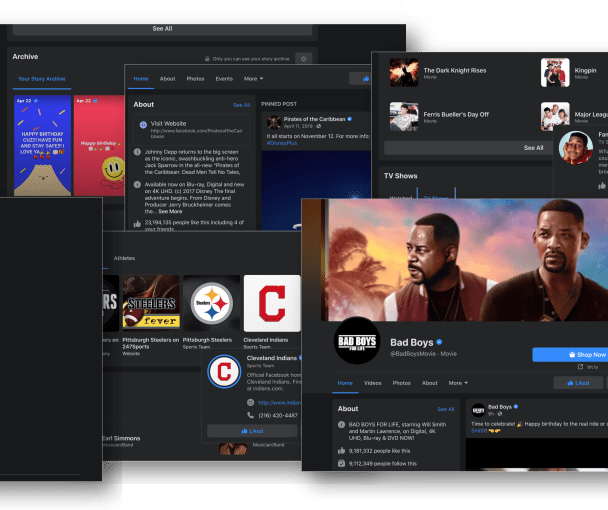Click the external link icon beside bit.ly
The height and width of the screenshot is (510, 608).
coord(580,367)
